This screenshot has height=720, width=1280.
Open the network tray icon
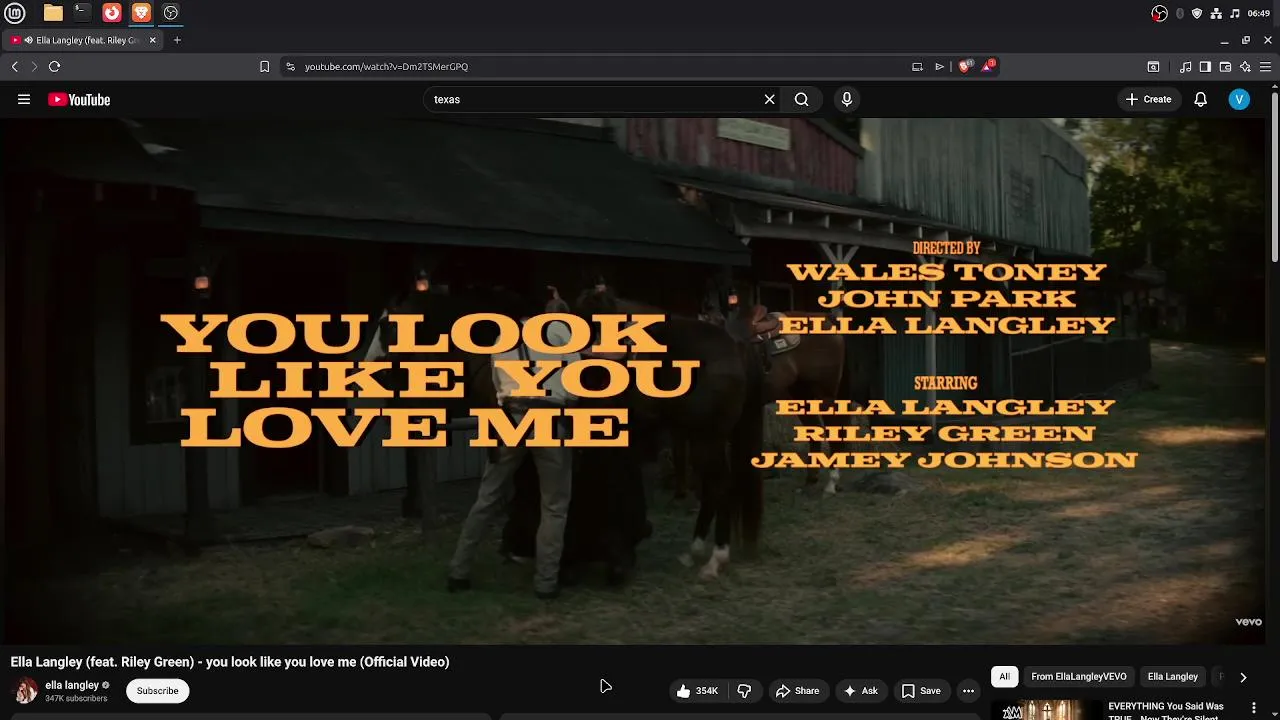pos(1216,13)
